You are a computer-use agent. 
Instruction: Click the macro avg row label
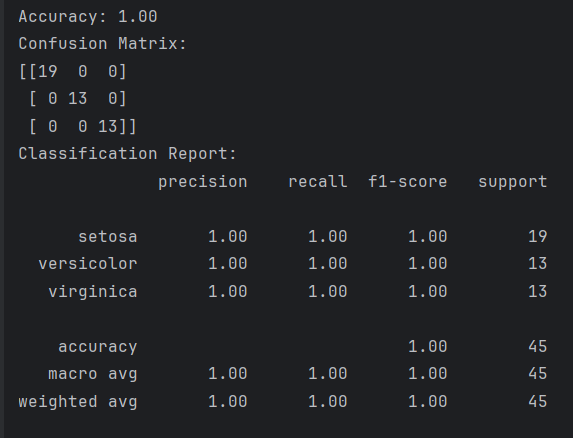(93, 374)
